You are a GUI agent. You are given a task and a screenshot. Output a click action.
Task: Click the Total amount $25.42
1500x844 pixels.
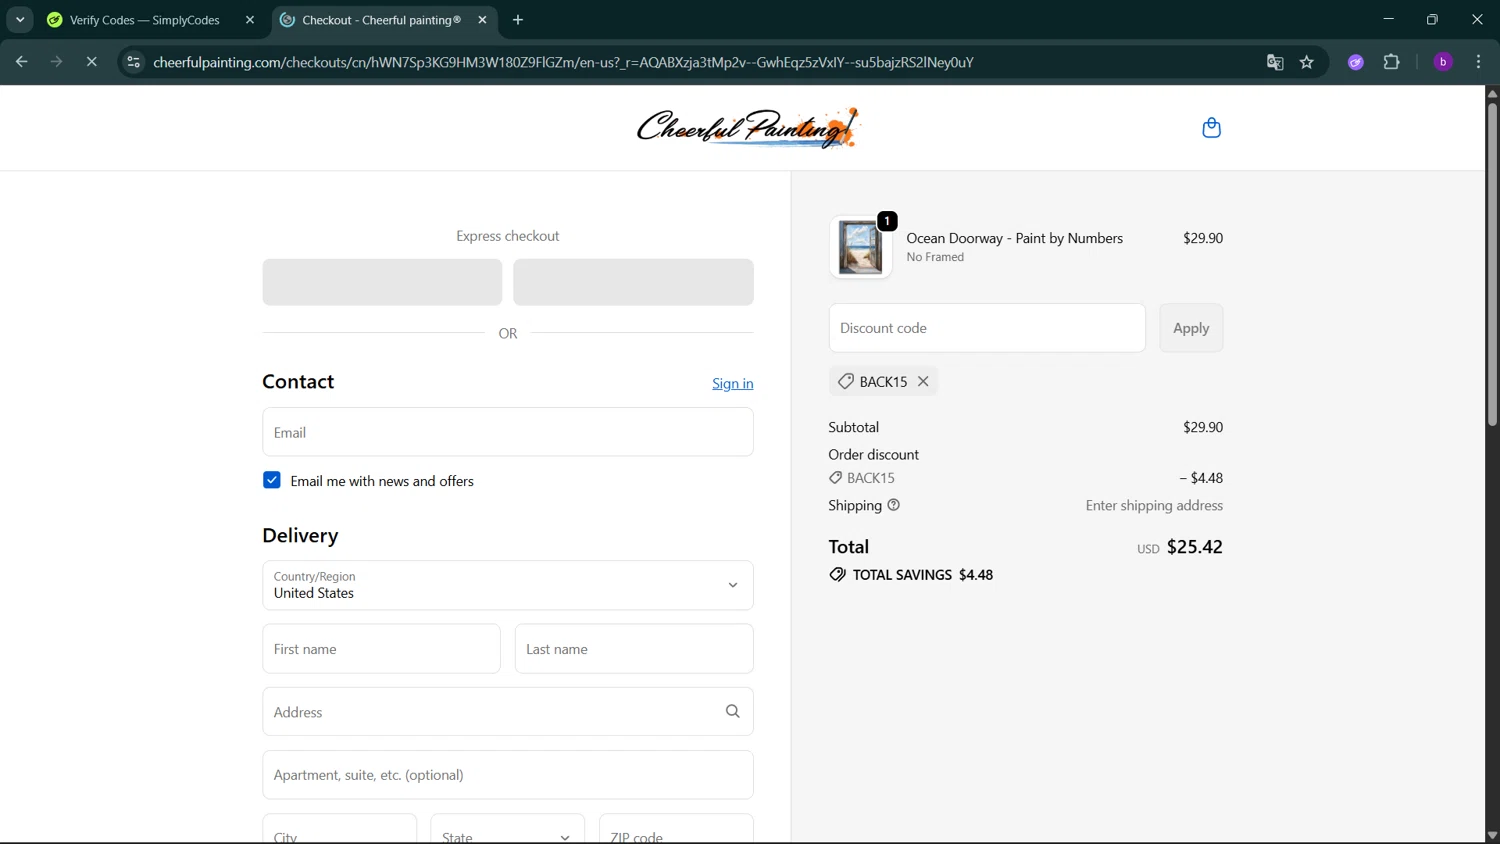click(x=1194, y=547)
